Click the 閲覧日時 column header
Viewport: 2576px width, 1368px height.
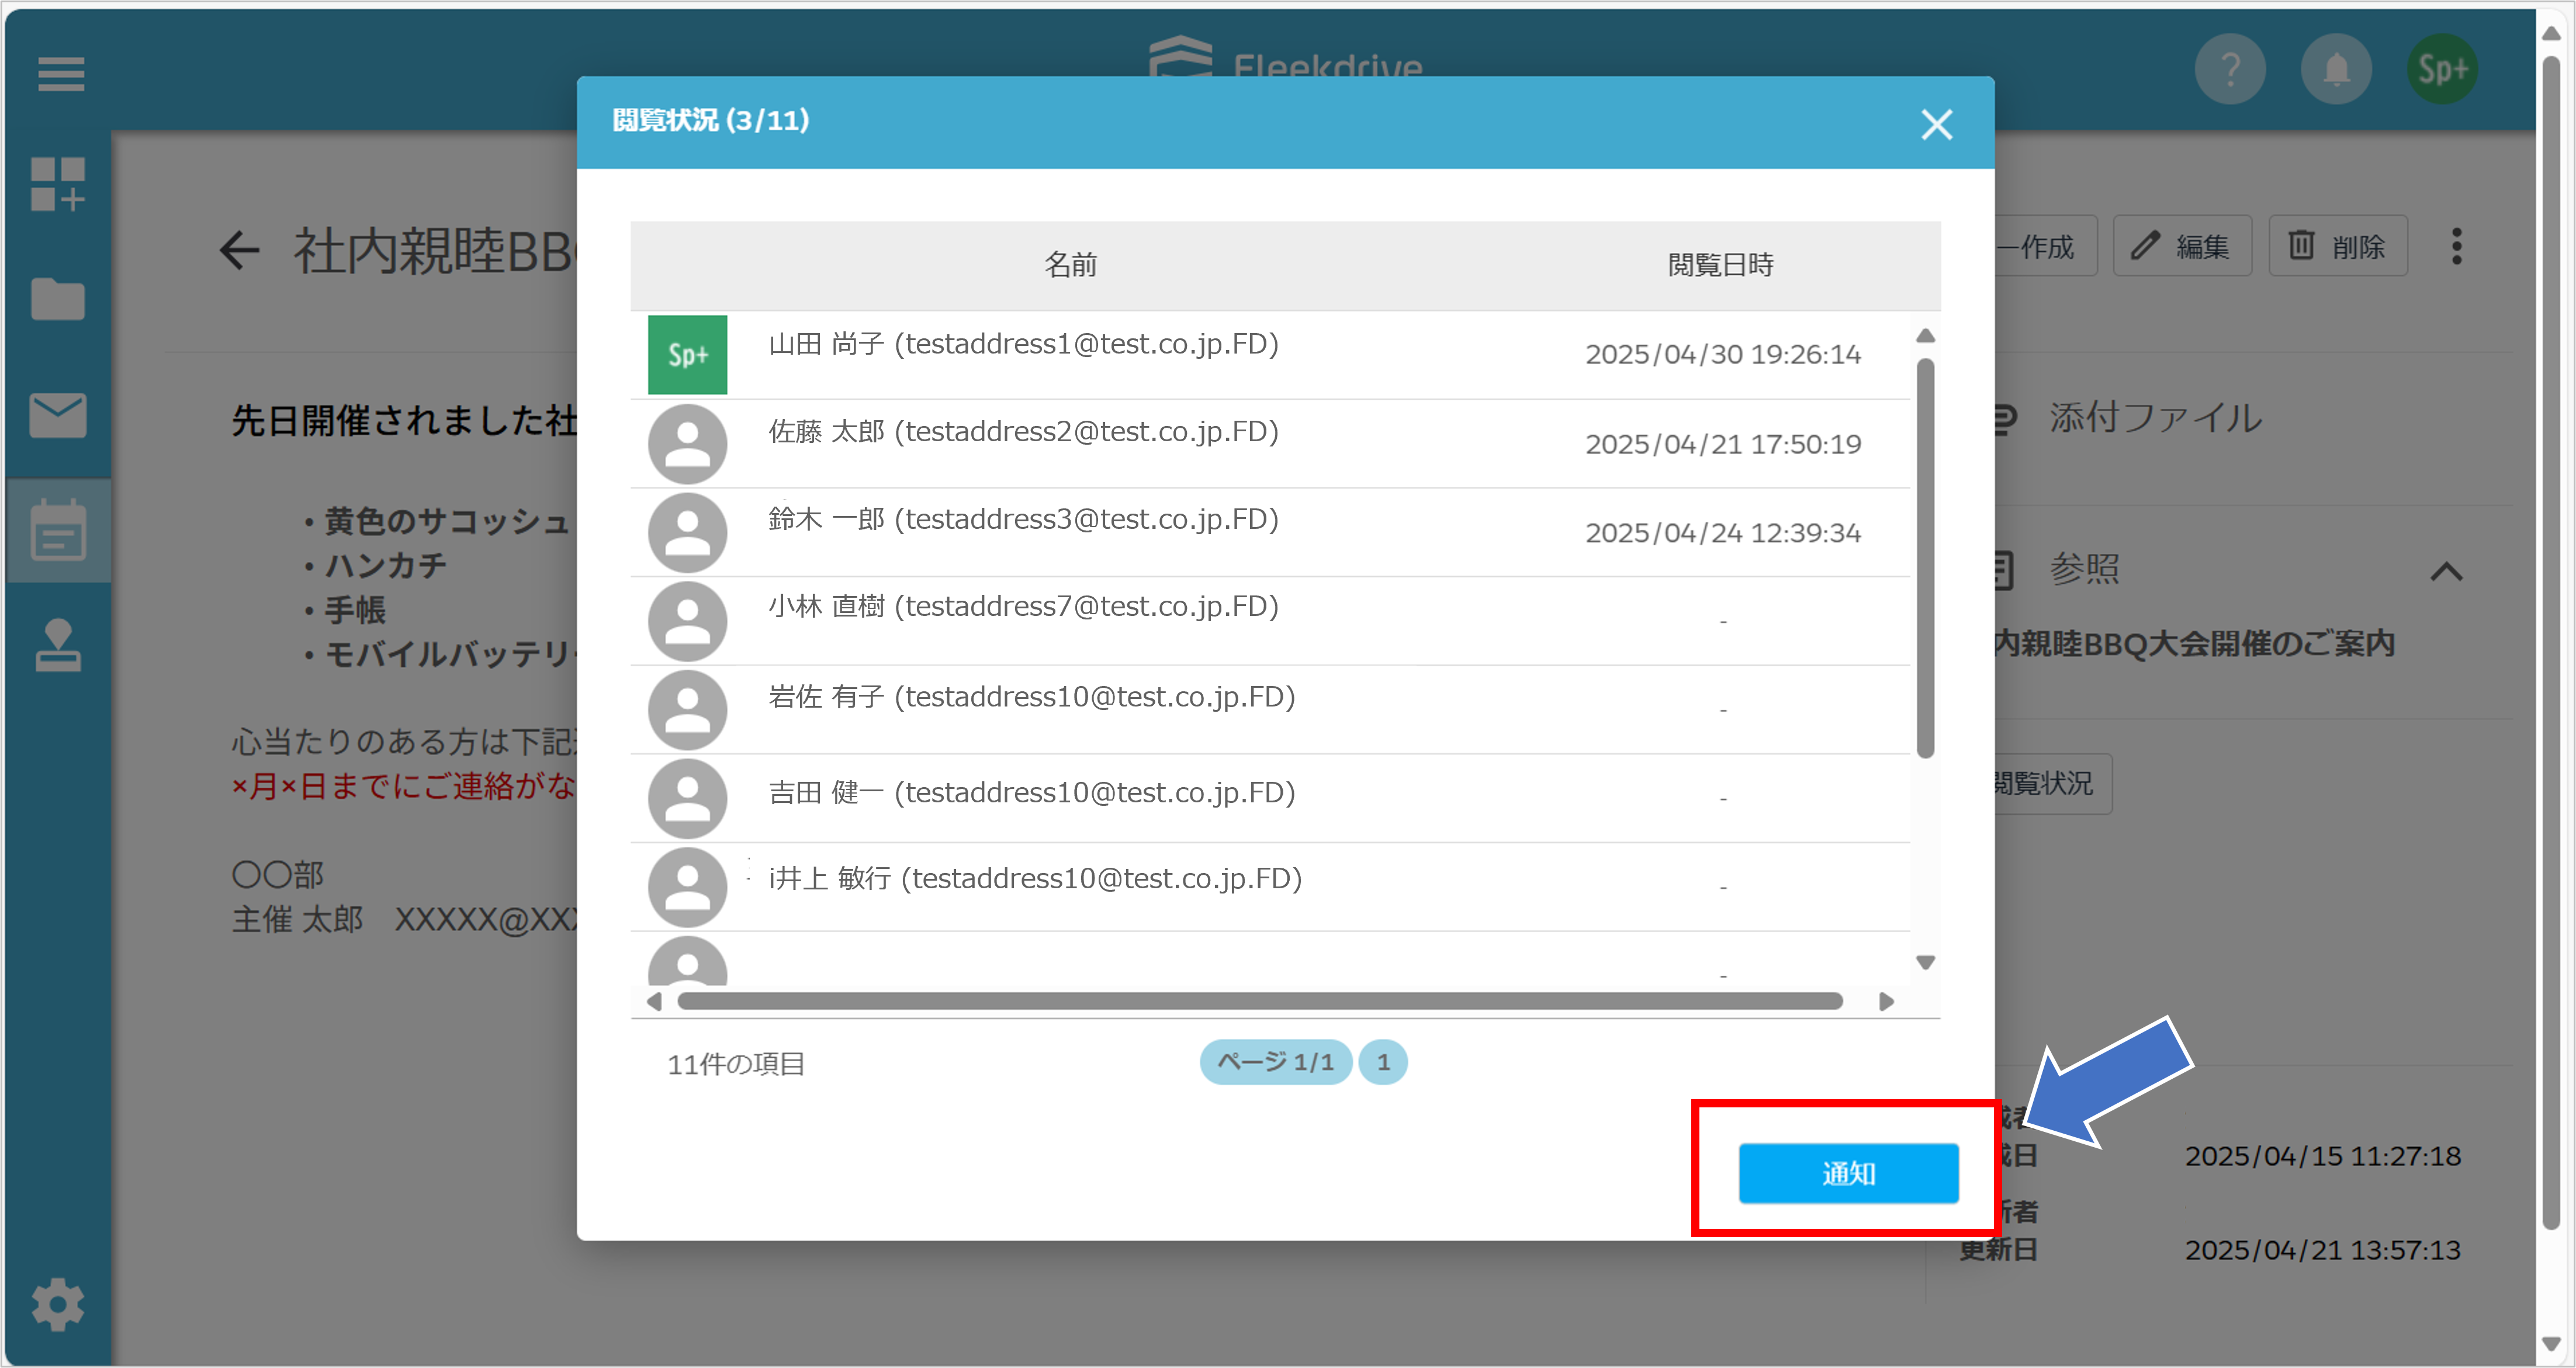[1721, 265]
